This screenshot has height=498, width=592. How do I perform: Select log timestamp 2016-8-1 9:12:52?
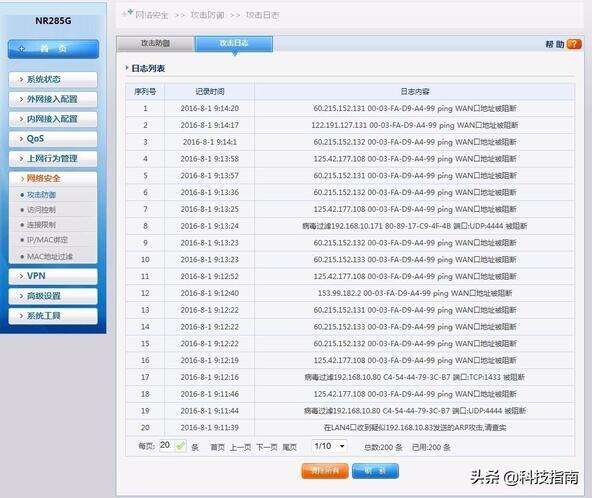pos(210,276)
